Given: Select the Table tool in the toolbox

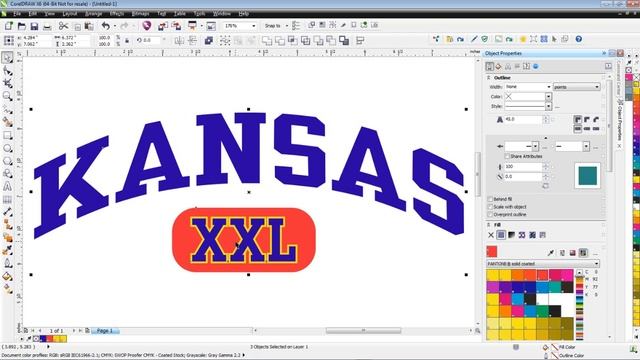Looking at the screenshot, I should [x=7, y=200].
